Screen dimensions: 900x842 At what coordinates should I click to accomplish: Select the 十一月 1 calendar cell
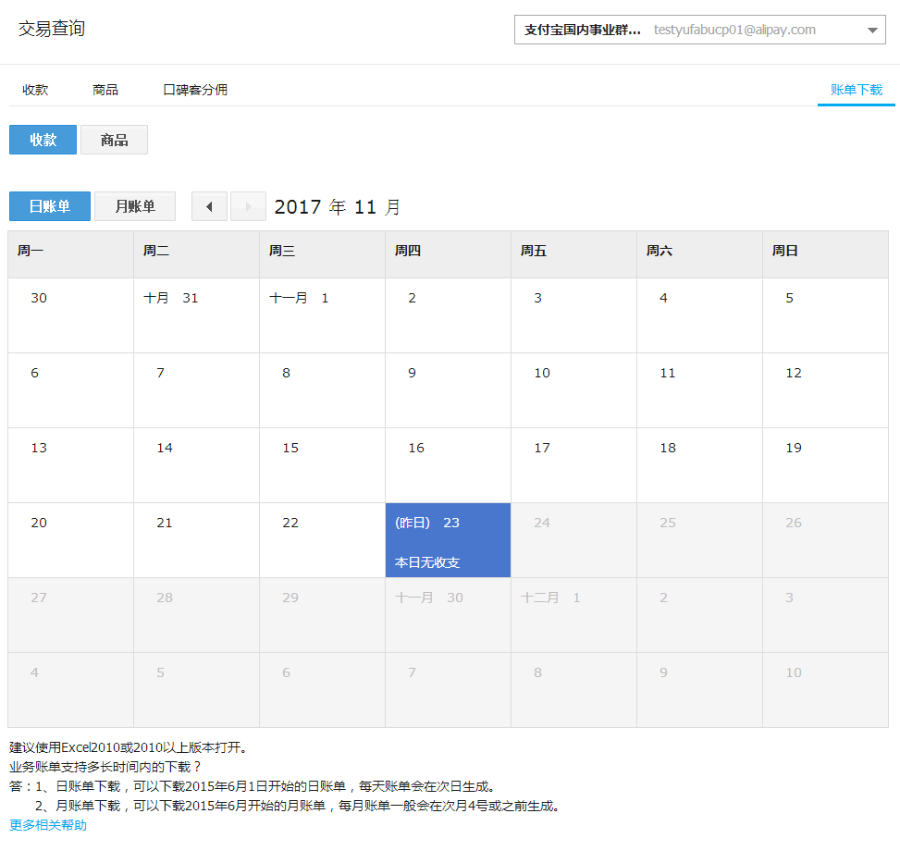point(322,316)
